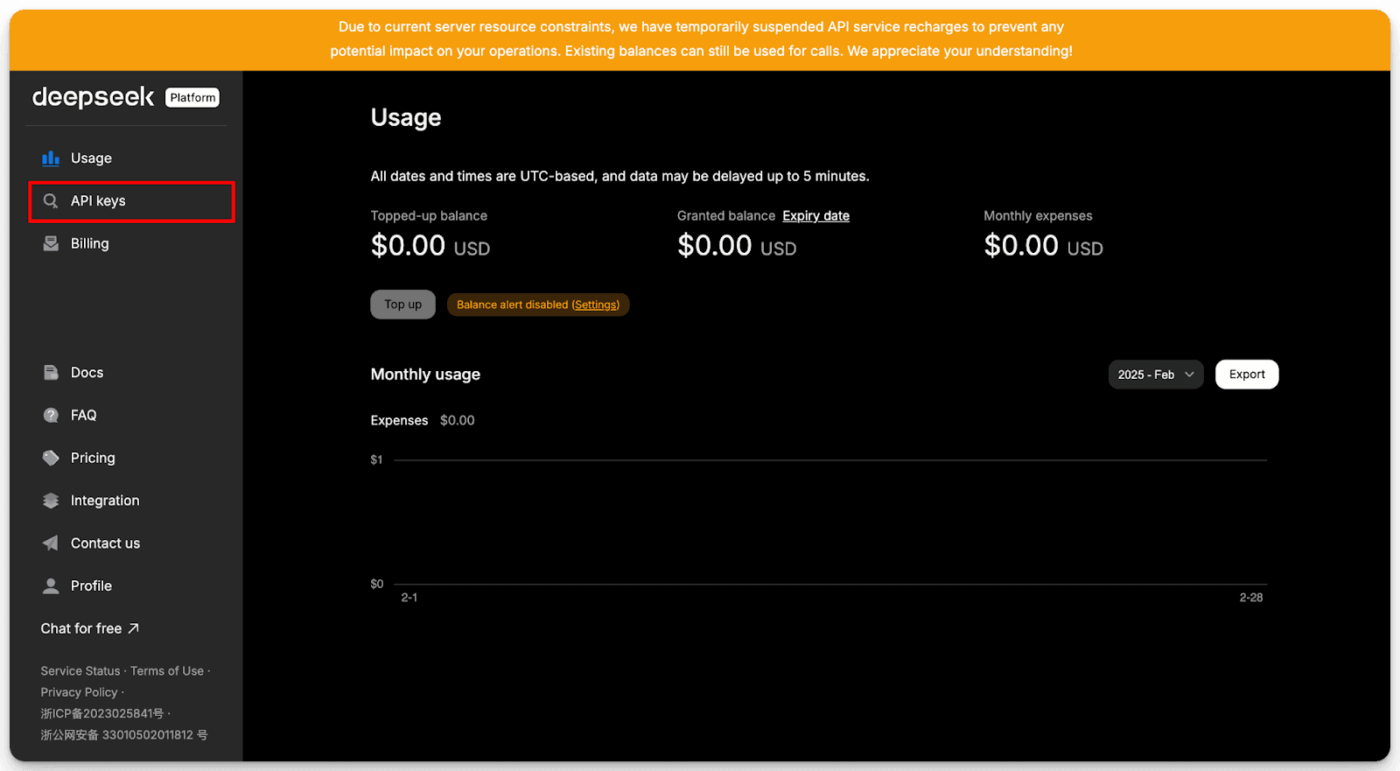Click the Usage bar chart icon
The image size is (1400, 771).
coord(50,158)
